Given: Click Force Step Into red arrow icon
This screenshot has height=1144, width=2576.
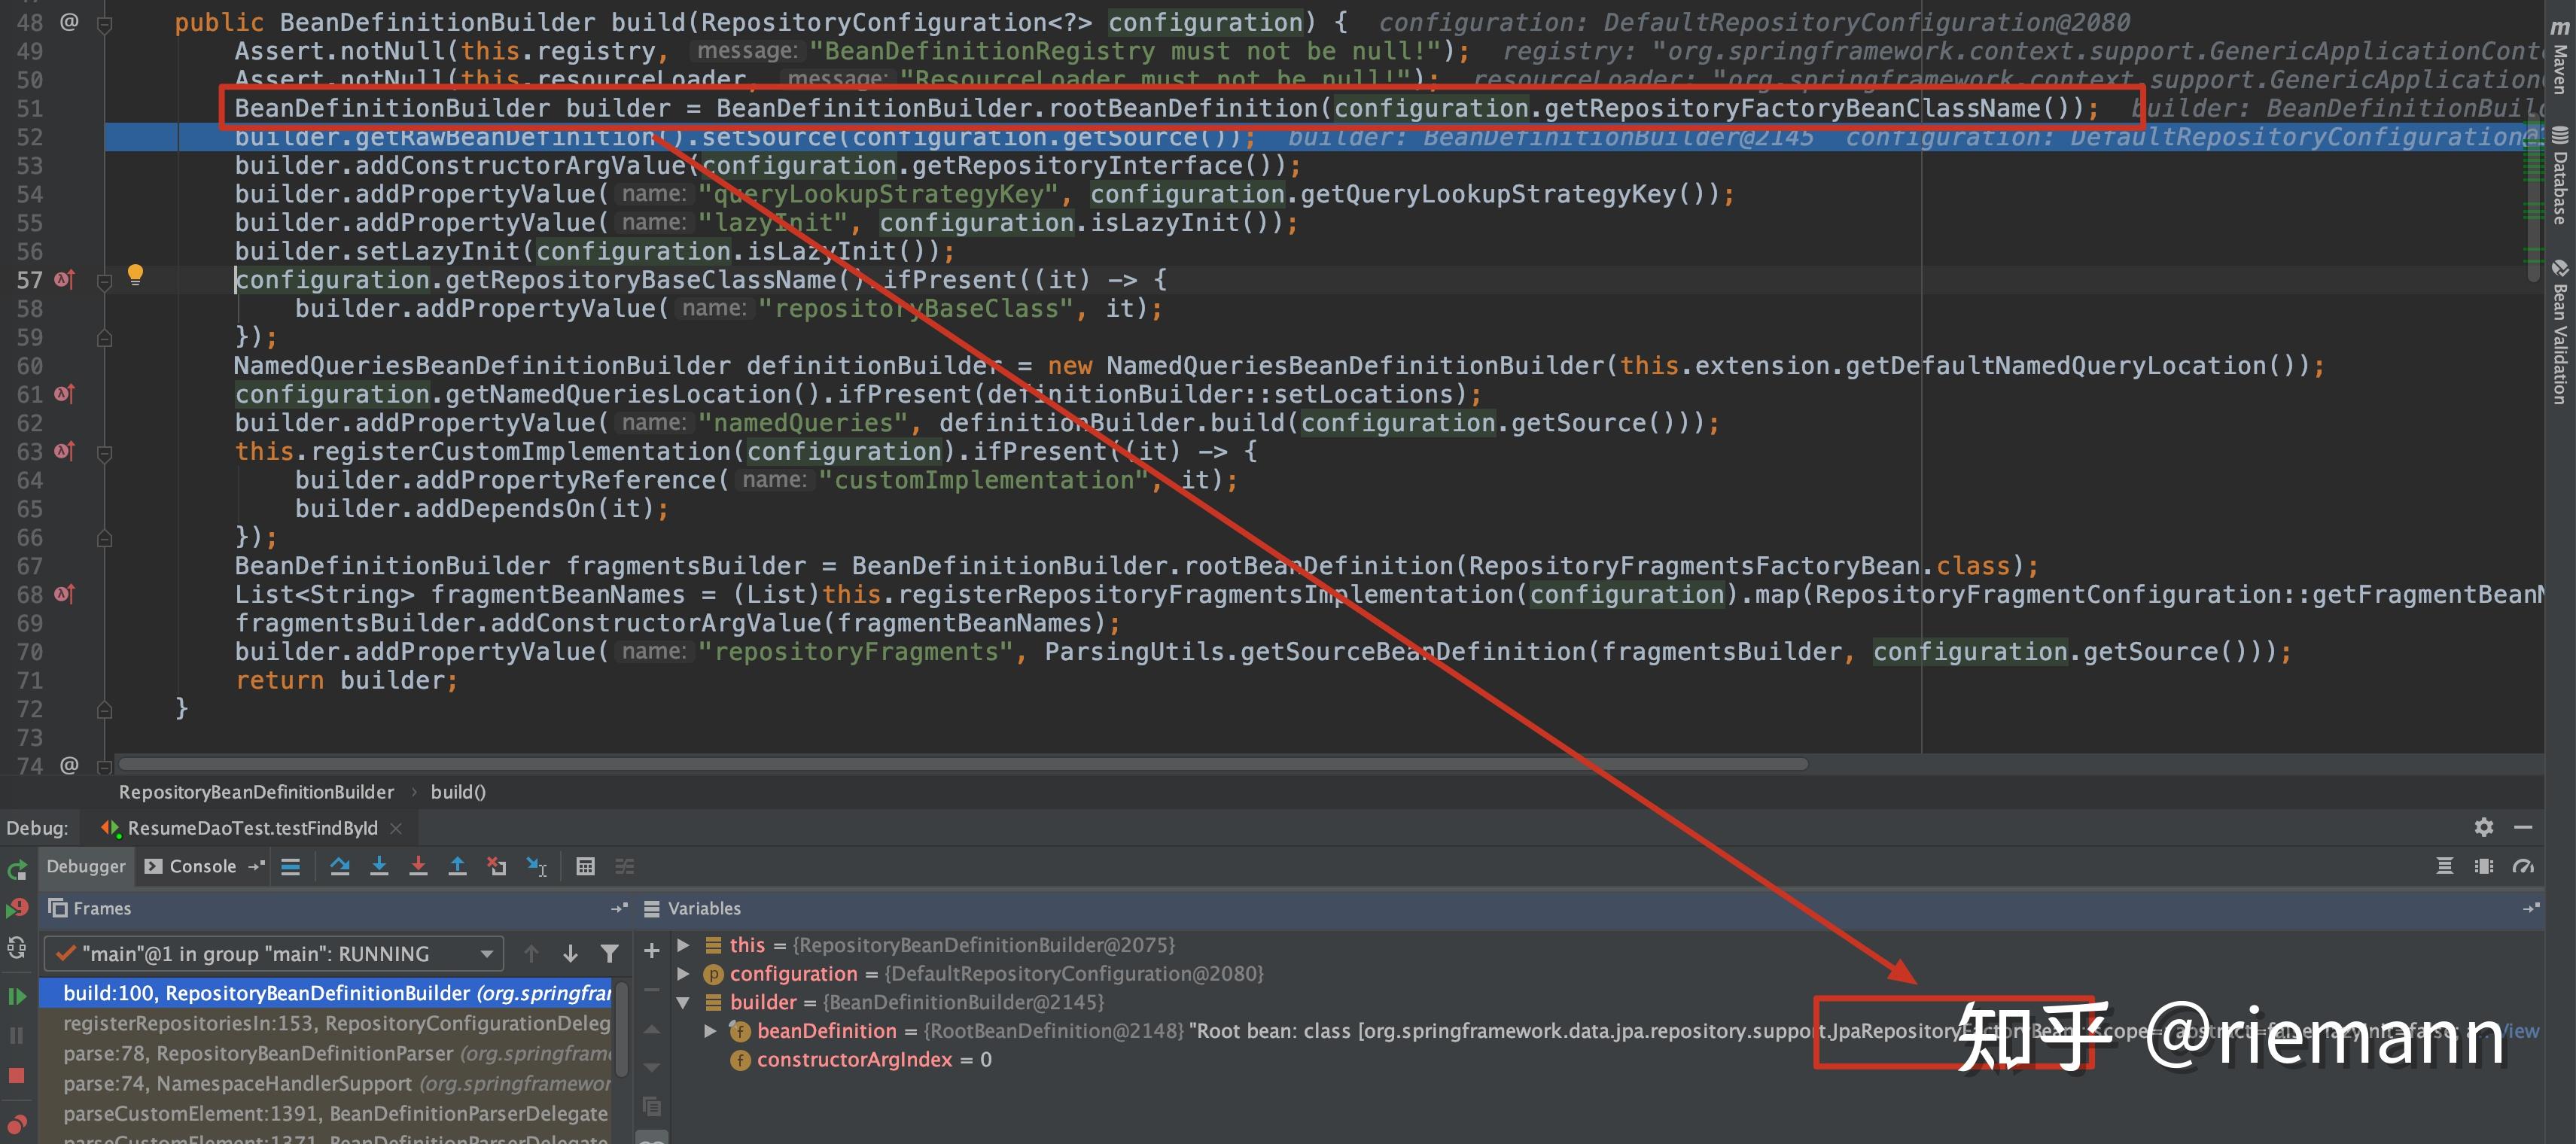Looking at the screenshot, I should pyautogui.click(x=418, y=866).
